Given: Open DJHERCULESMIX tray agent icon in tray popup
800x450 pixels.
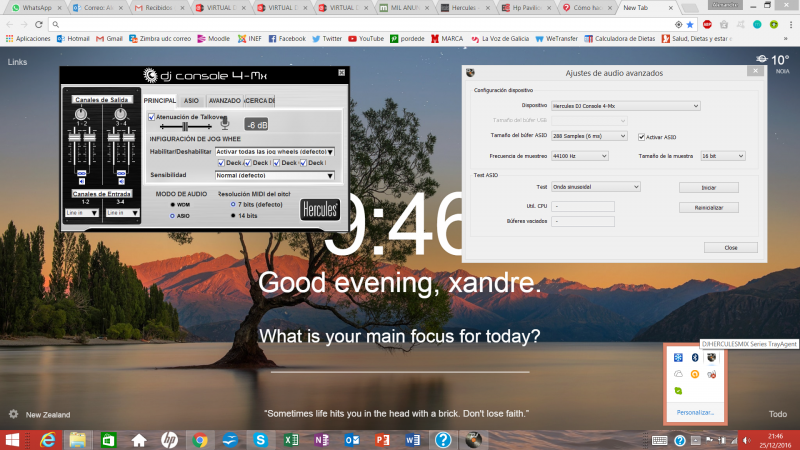Looking at the screenshot, I should click(711, 357).
